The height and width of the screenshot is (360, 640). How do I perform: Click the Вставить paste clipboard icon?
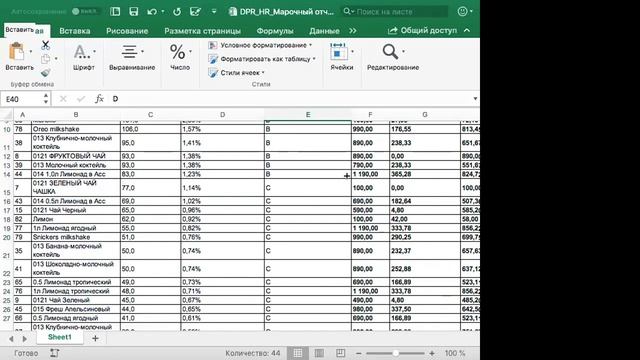[x=17, y=52]
